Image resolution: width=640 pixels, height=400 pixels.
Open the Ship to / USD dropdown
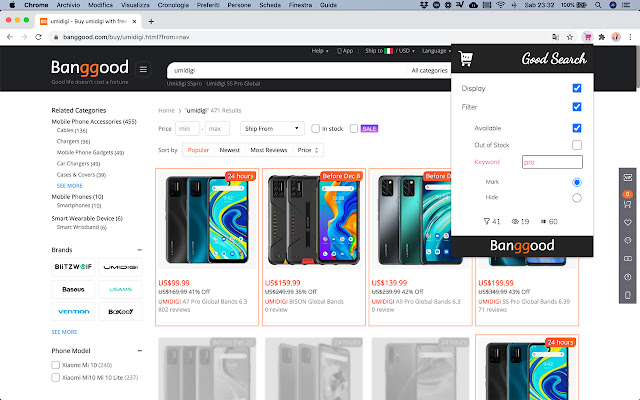[390, 51]
